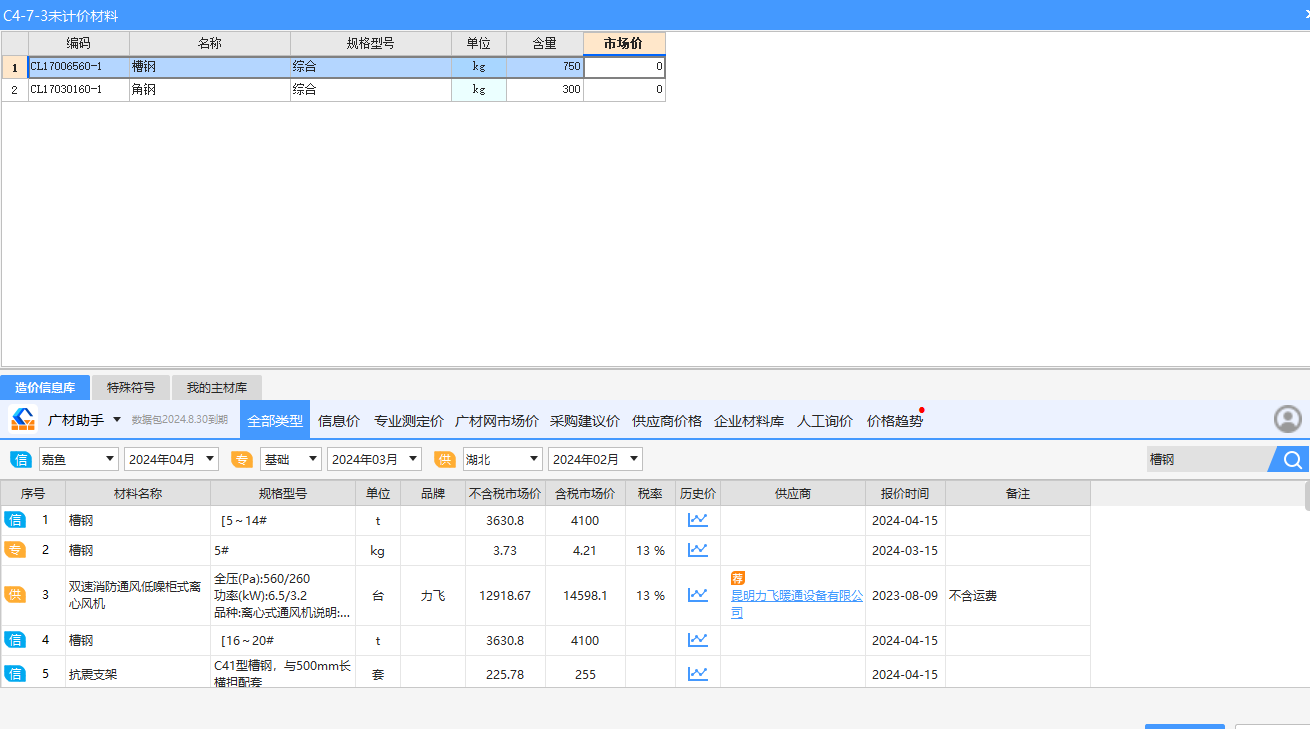Viewport: 1310px width, 729px height.
Task: Open price history chart for row 2 槽钢 5#
Action: [697, 550]
